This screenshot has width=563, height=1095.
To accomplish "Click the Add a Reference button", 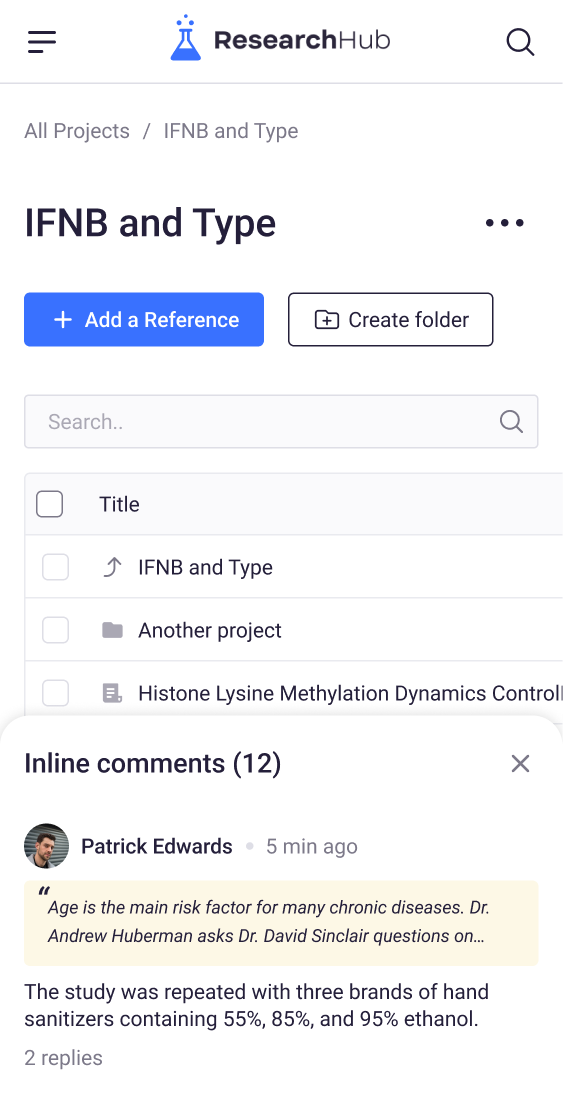I will point(144,319).
